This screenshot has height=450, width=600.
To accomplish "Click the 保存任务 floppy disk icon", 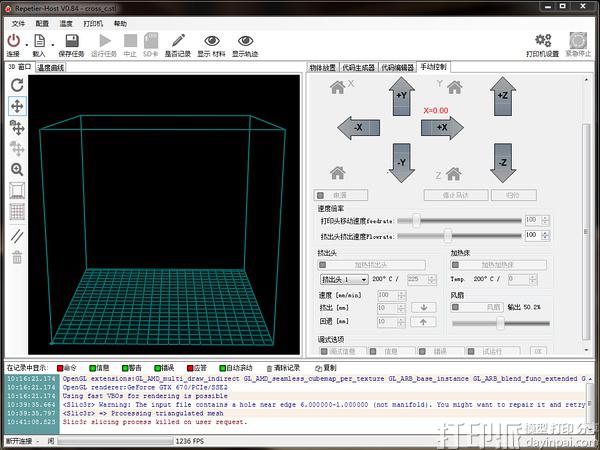I will (x=70, y=41).
